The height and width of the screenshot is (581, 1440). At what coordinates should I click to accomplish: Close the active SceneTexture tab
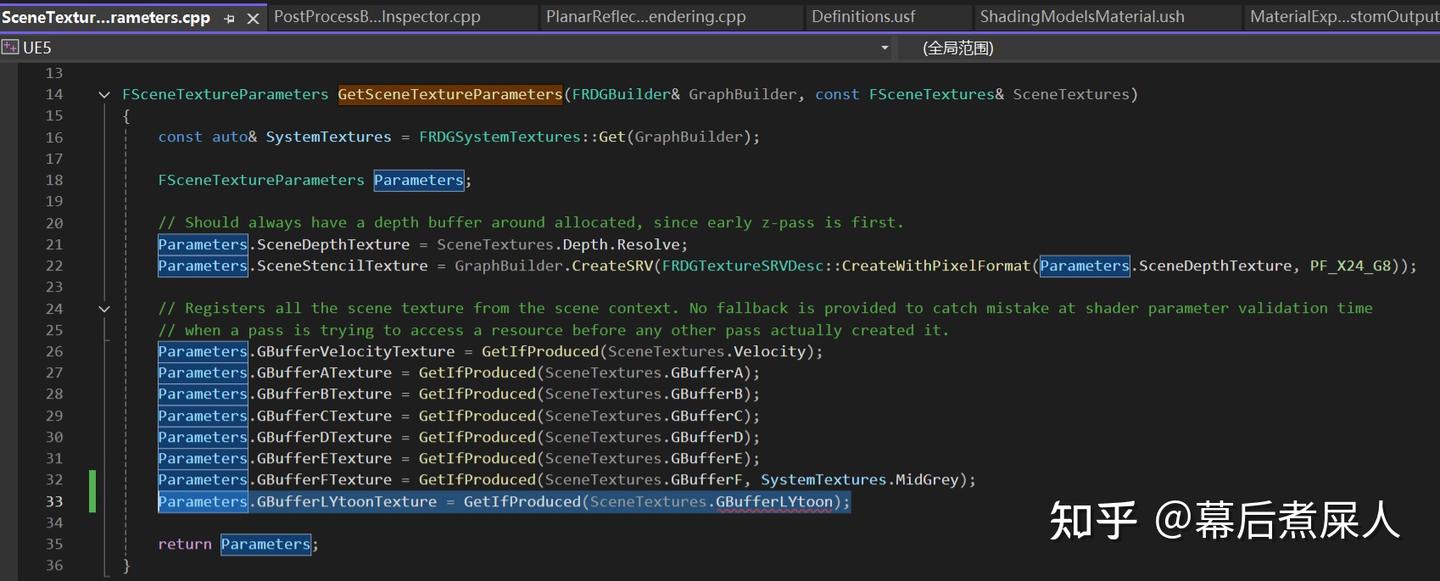coord(252,17)
